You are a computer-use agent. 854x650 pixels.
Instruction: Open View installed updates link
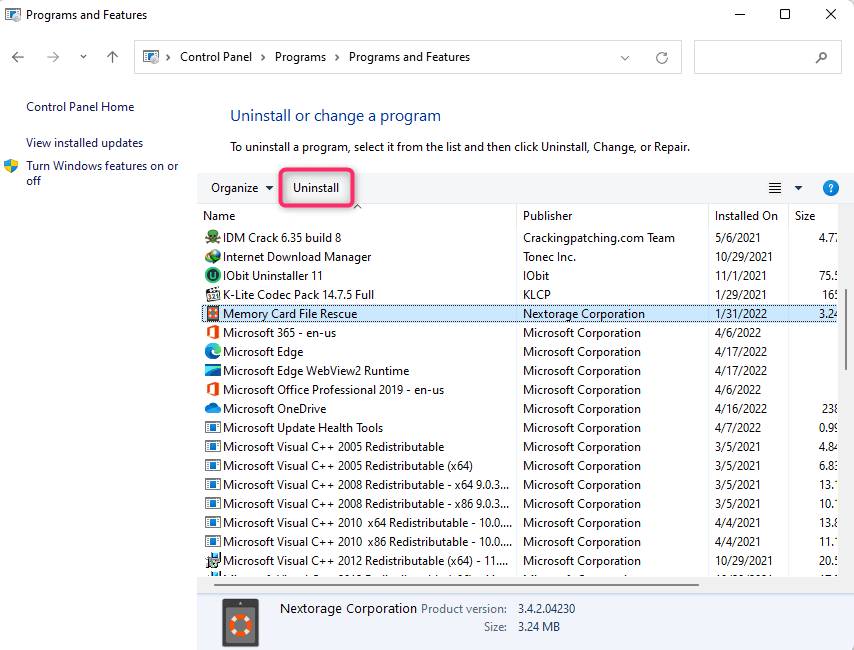84,143
